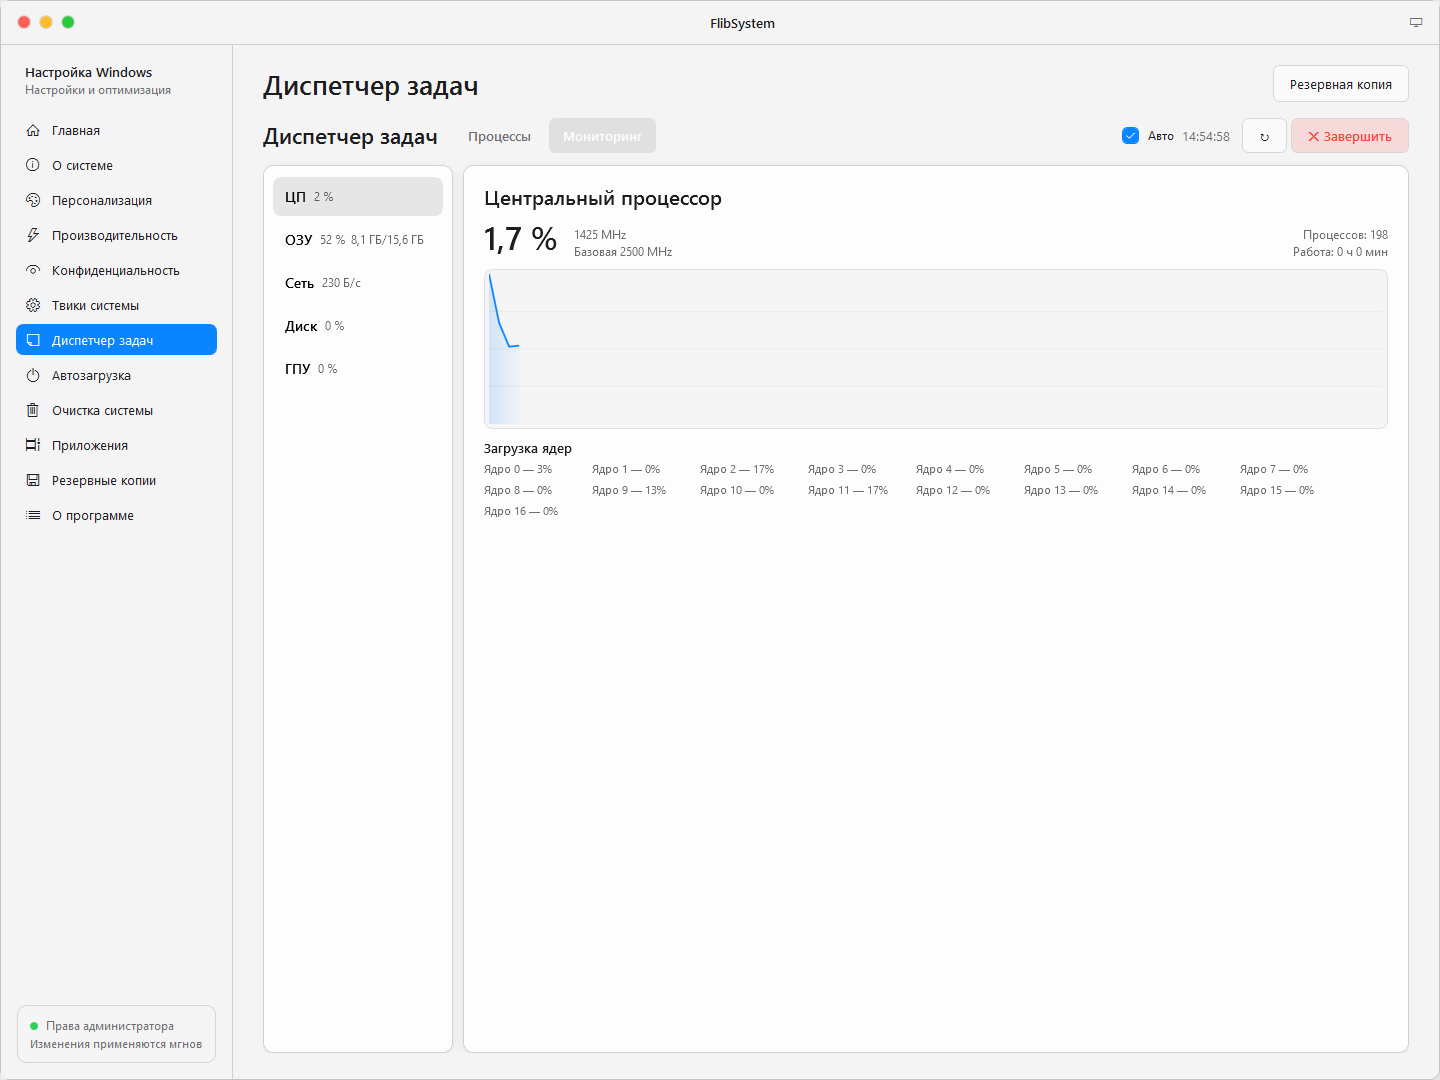Click the 1,7 % CPU load value
Image resolution: width=1440 pixels, height=1080 pixels.
point(520,239)
